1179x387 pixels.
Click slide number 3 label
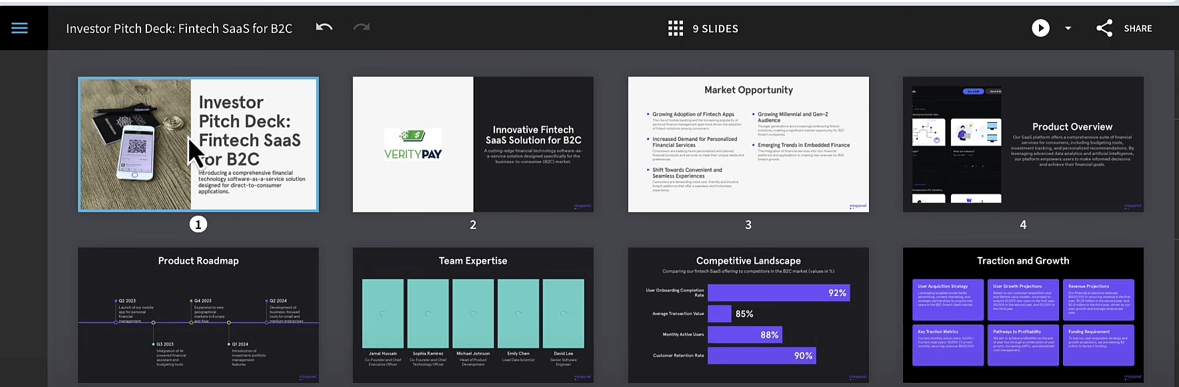tap(748, 225)
